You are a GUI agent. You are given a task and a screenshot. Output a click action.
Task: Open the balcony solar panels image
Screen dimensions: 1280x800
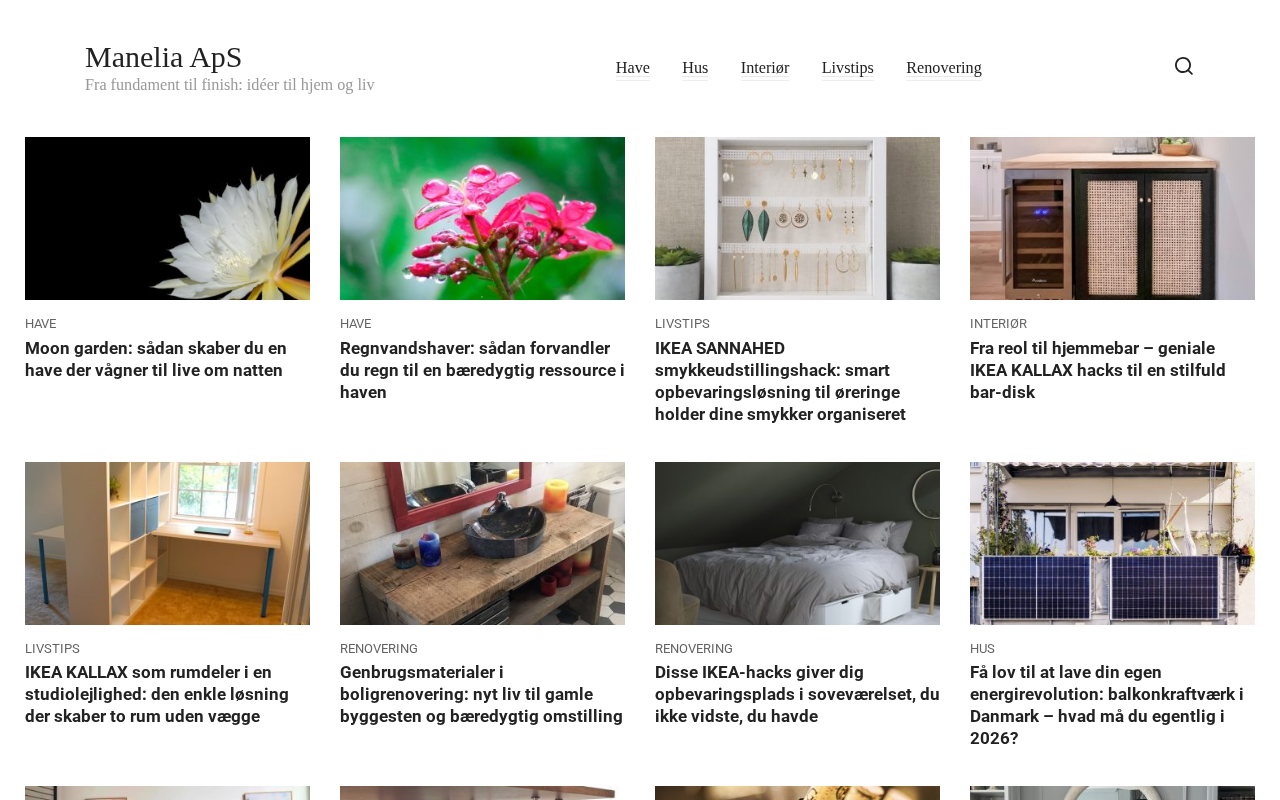[x=1112, y=543]
